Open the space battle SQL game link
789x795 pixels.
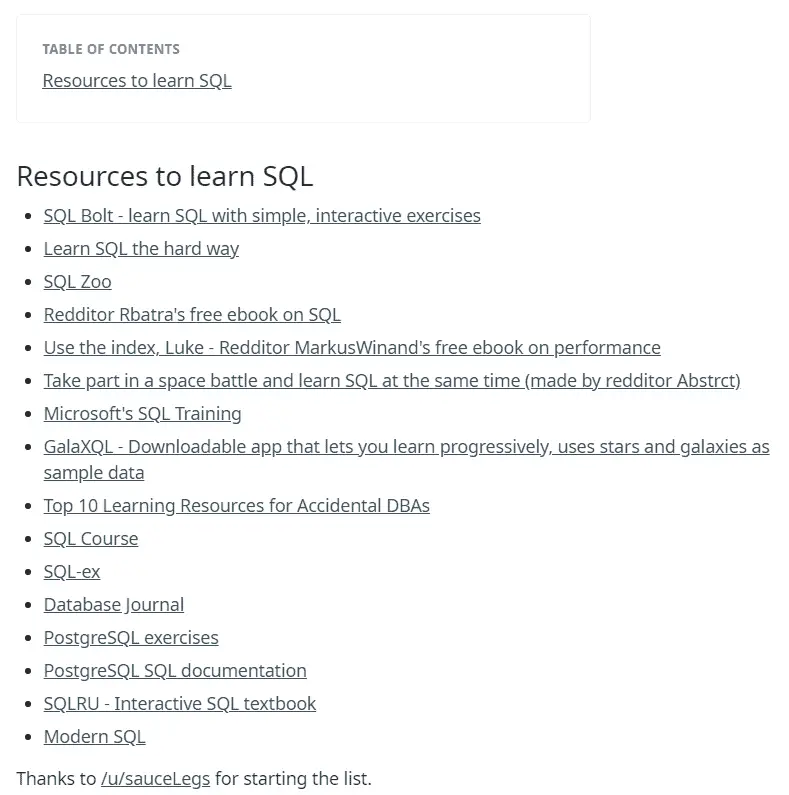(392, 380)
